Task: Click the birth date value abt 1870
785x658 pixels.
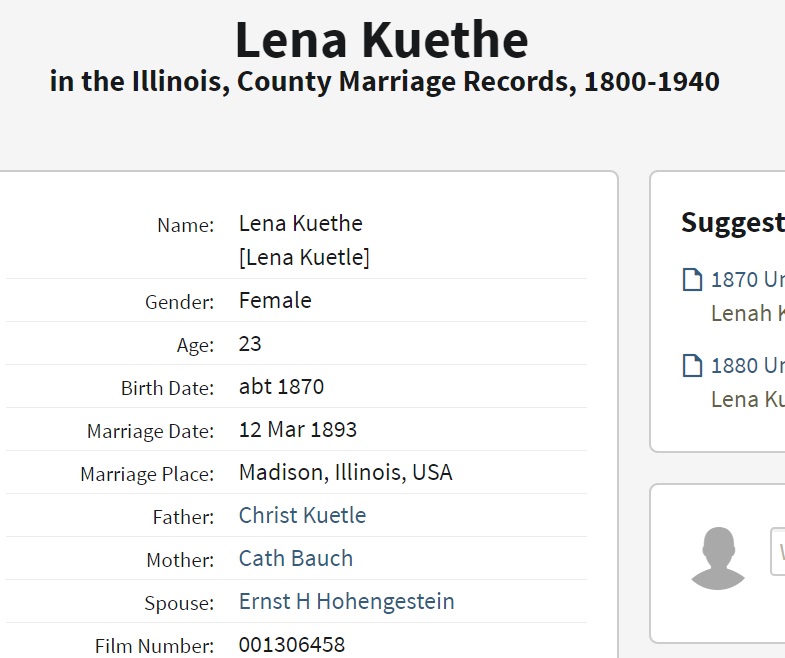Action: pos(281,387)
